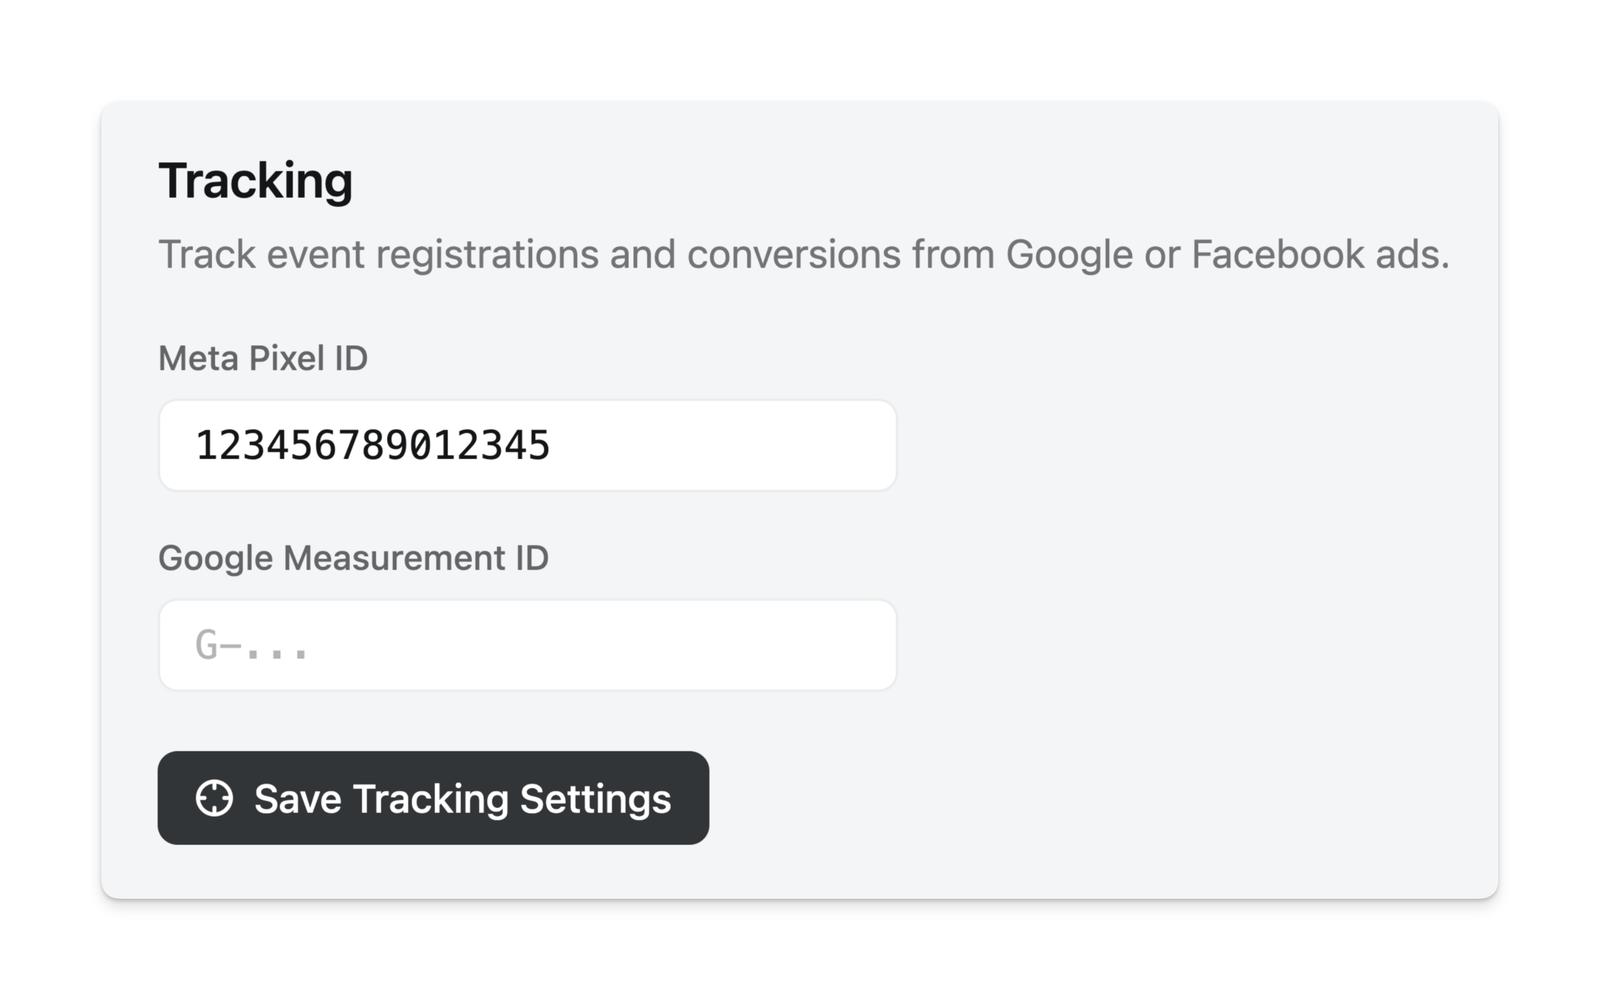Click the number 123456789012345 in the field
This screenshot has height=1000, width=1600.
pyautogui.click(x=372, y=446)
